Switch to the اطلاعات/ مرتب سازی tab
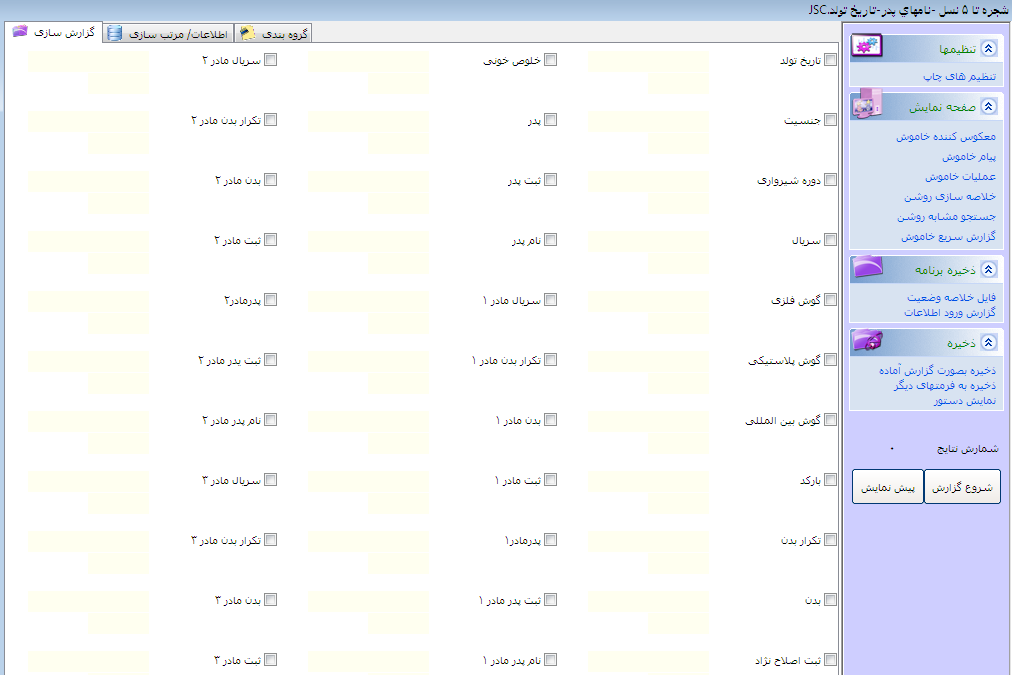The height and width of the screenshot is (675, 1012). click(x=168, y=34)
